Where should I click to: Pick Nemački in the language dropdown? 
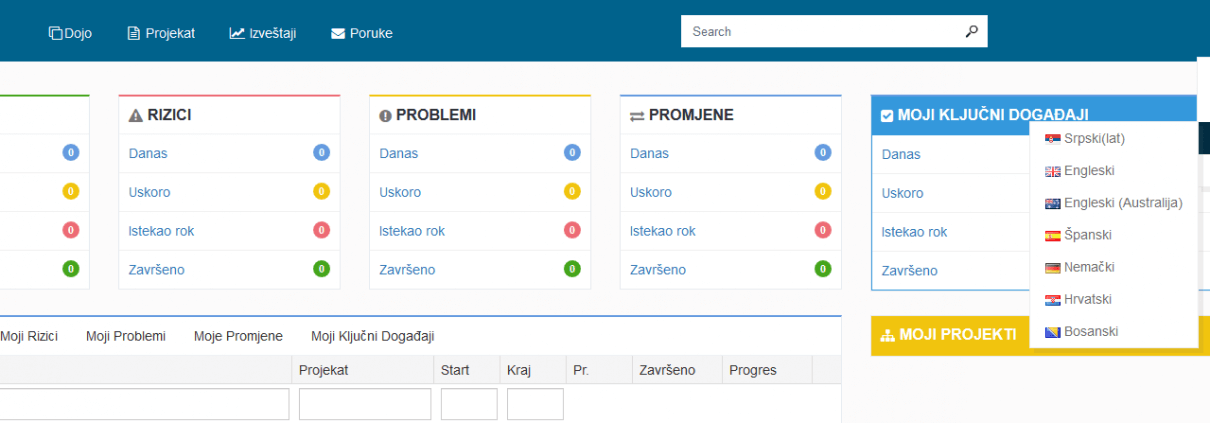[x=1088, y=267]
